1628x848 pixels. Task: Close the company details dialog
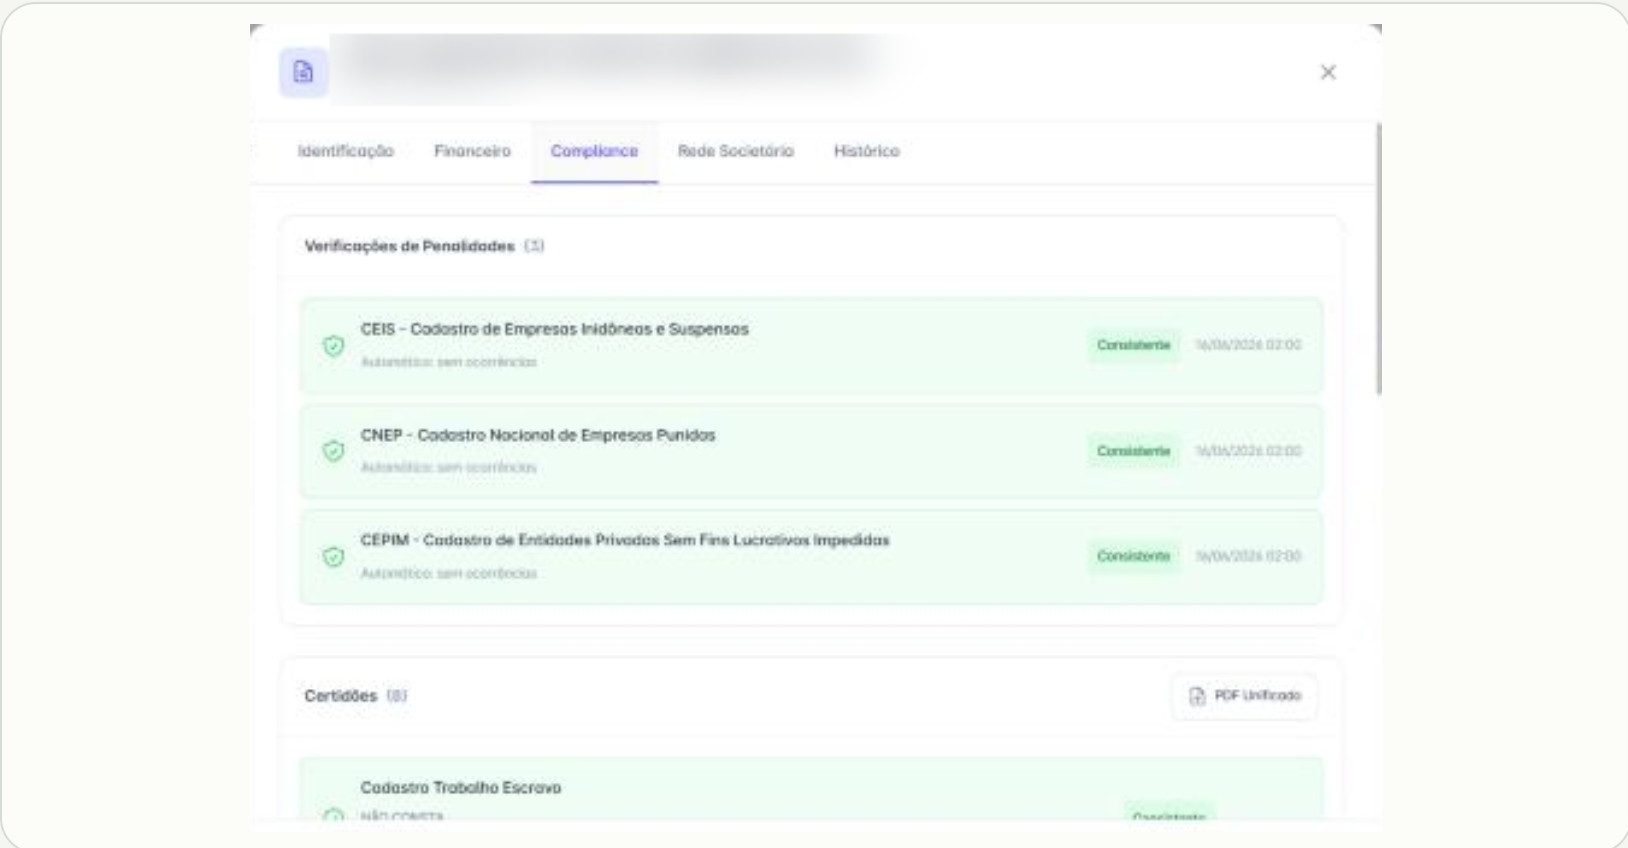tap(1328, 72)
